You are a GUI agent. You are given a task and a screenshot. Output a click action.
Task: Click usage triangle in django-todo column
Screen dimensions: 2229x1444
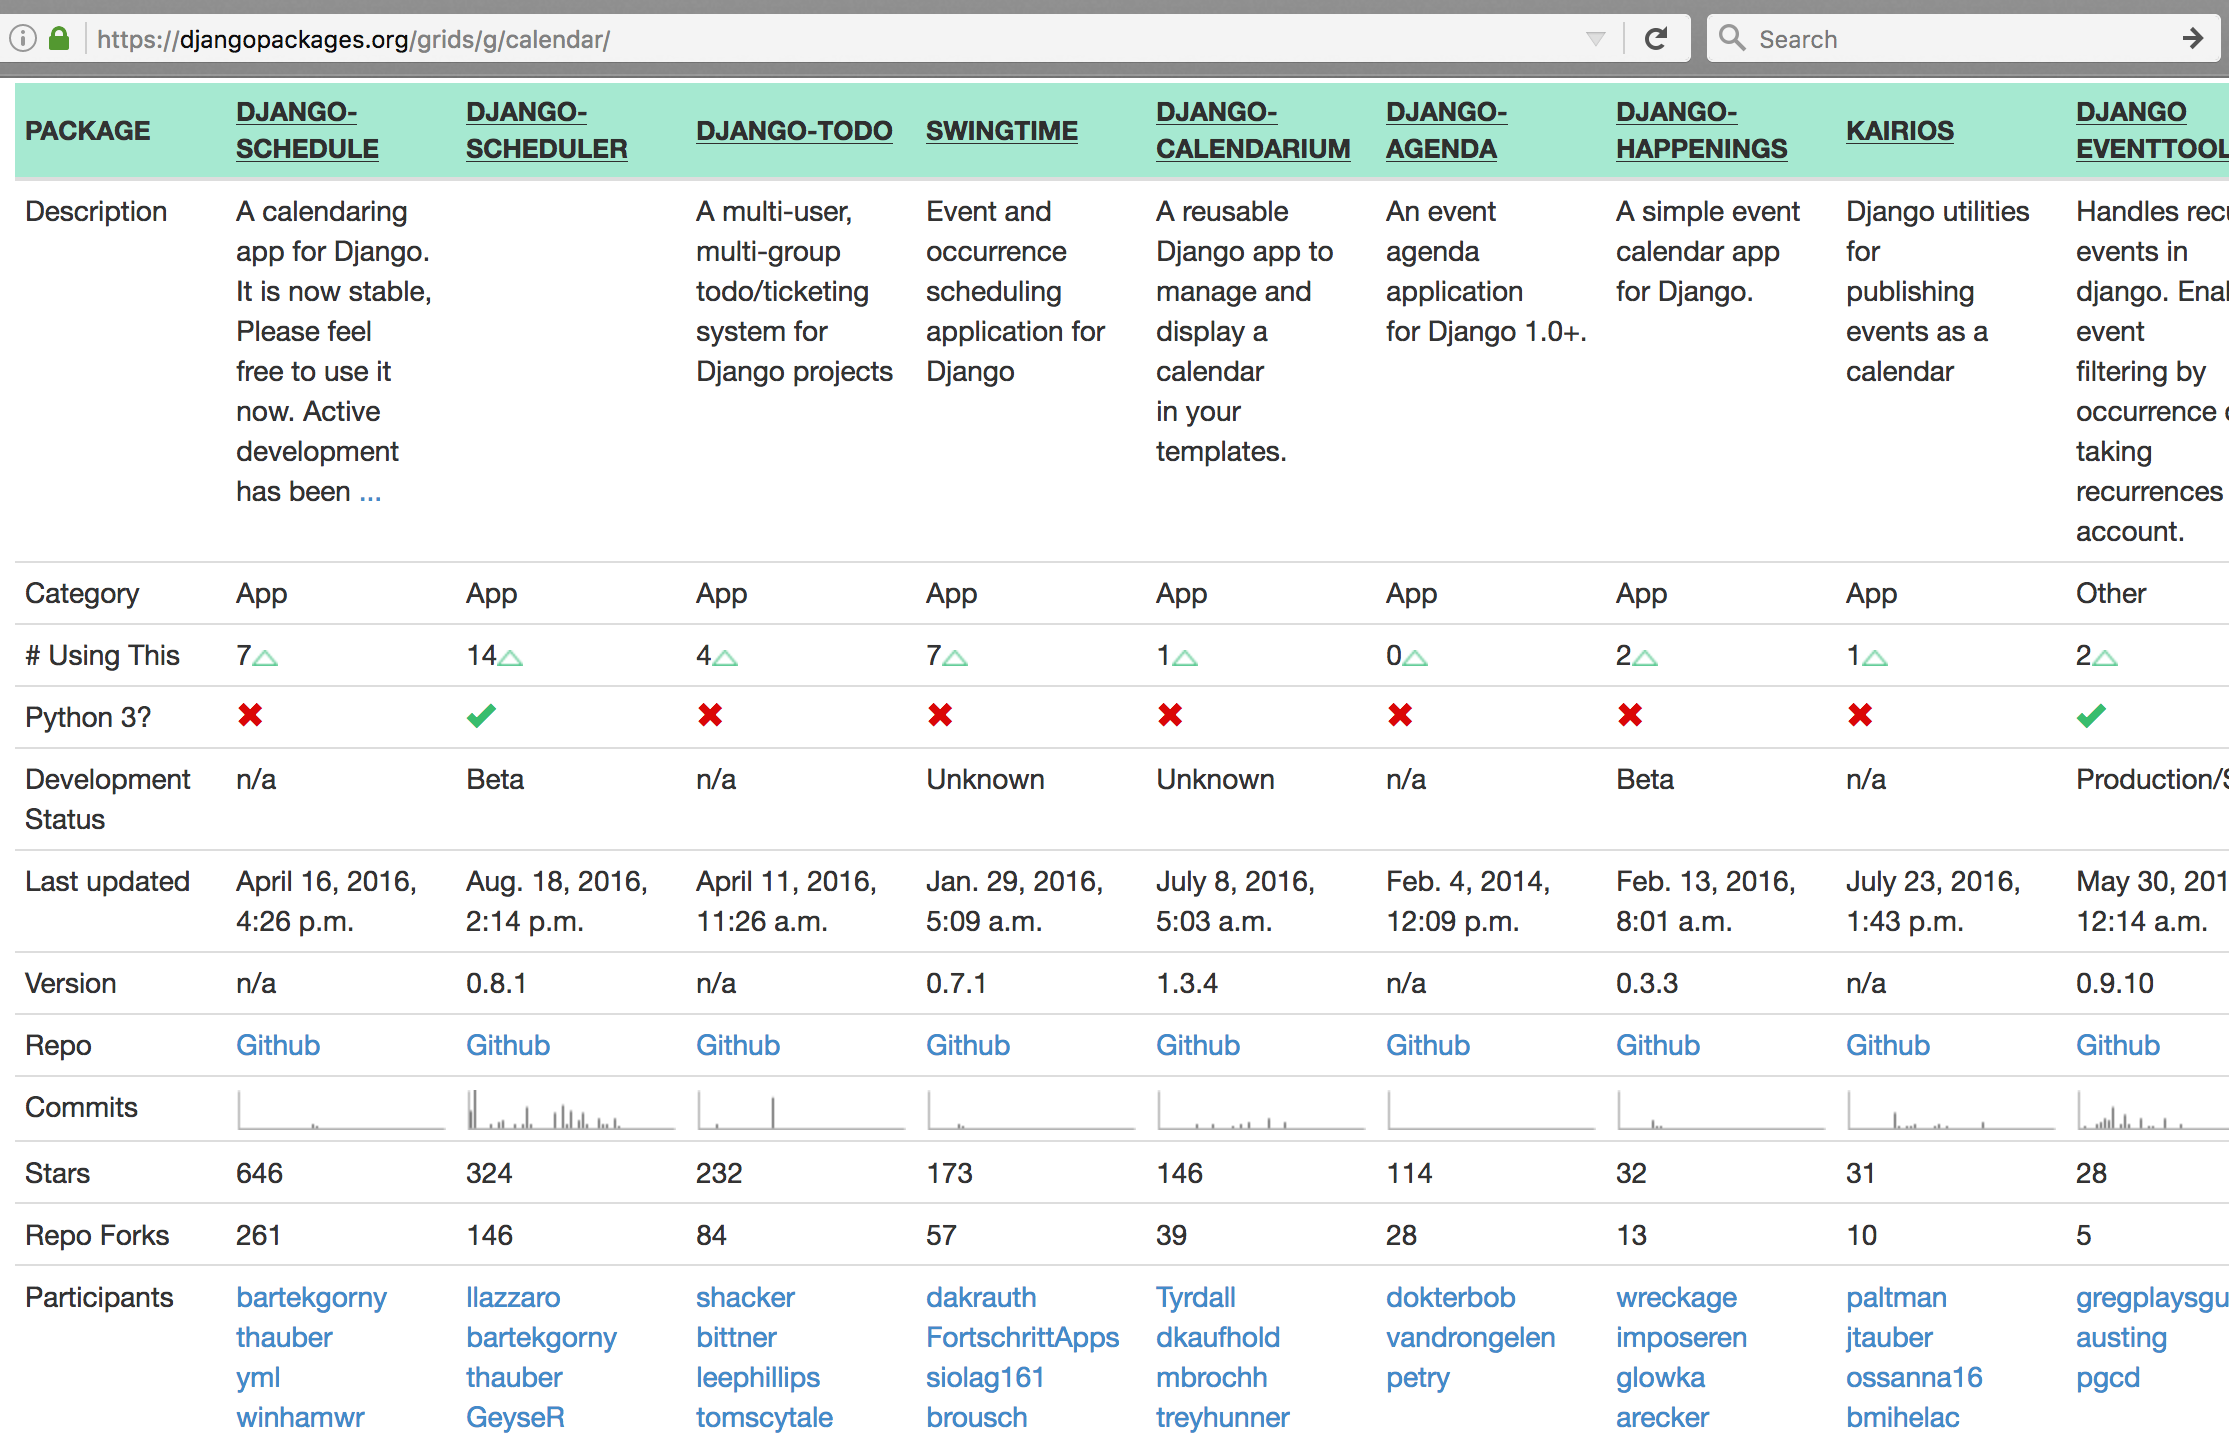tap(725, 658)
